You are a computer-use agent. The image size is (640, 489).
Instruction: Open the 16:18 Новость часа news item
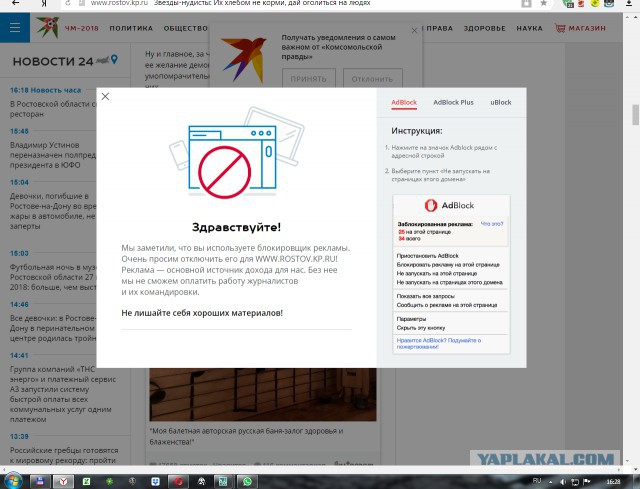(x=53, y=102)
